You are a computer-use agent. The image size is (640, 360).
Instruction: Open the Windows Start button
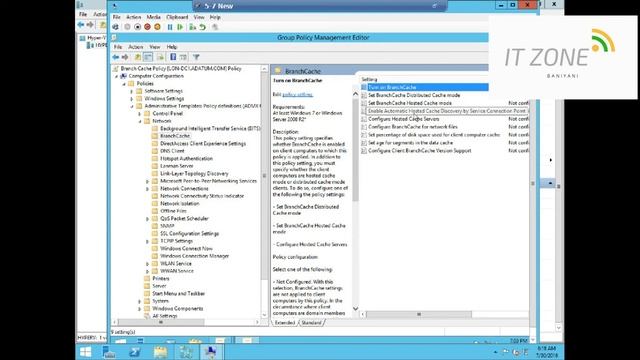pos(86,352)
